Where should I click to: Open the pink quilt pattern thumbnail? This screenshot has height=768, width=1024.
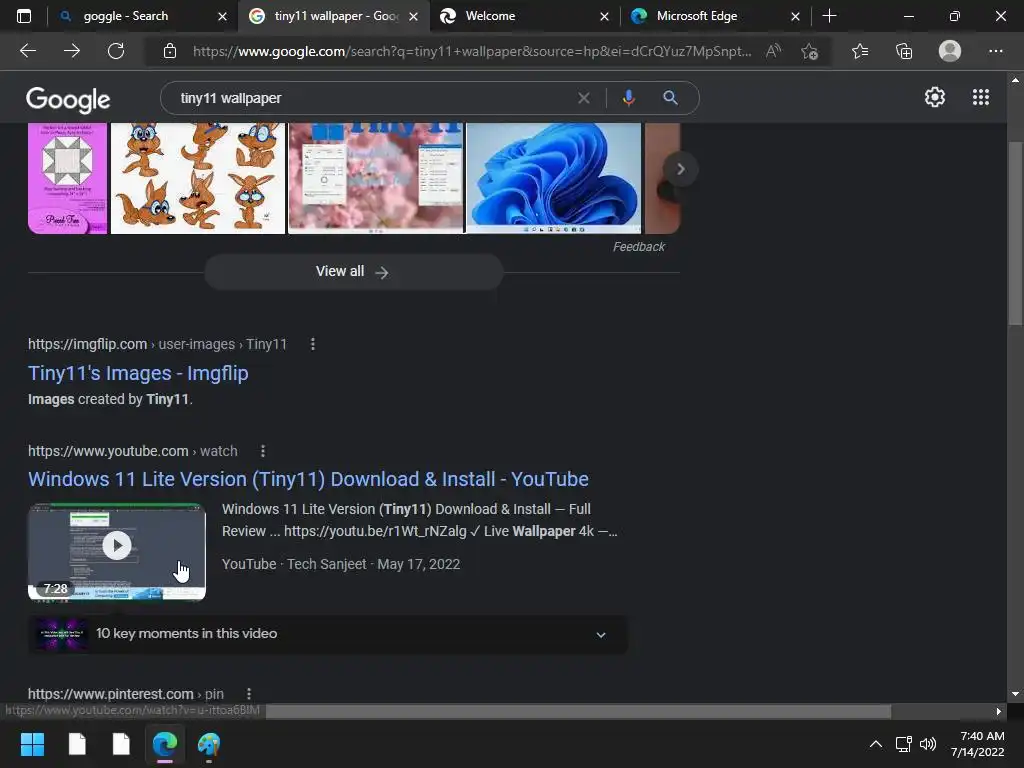pyautogui.click(x=67, y=178)
